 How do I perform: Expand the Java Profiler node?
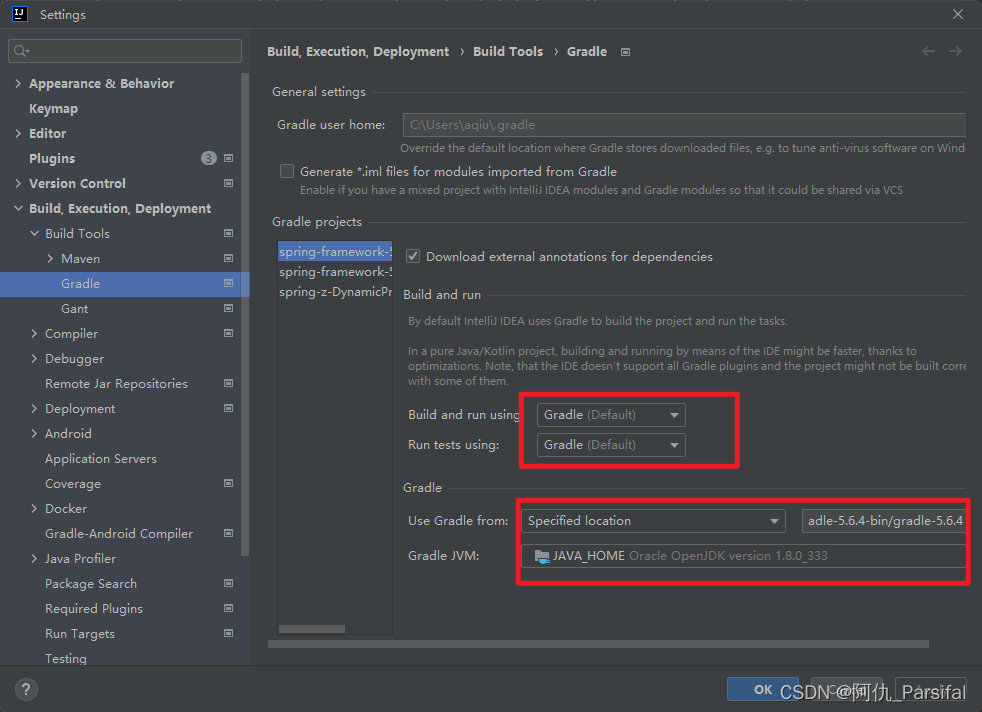pos(34,559)
